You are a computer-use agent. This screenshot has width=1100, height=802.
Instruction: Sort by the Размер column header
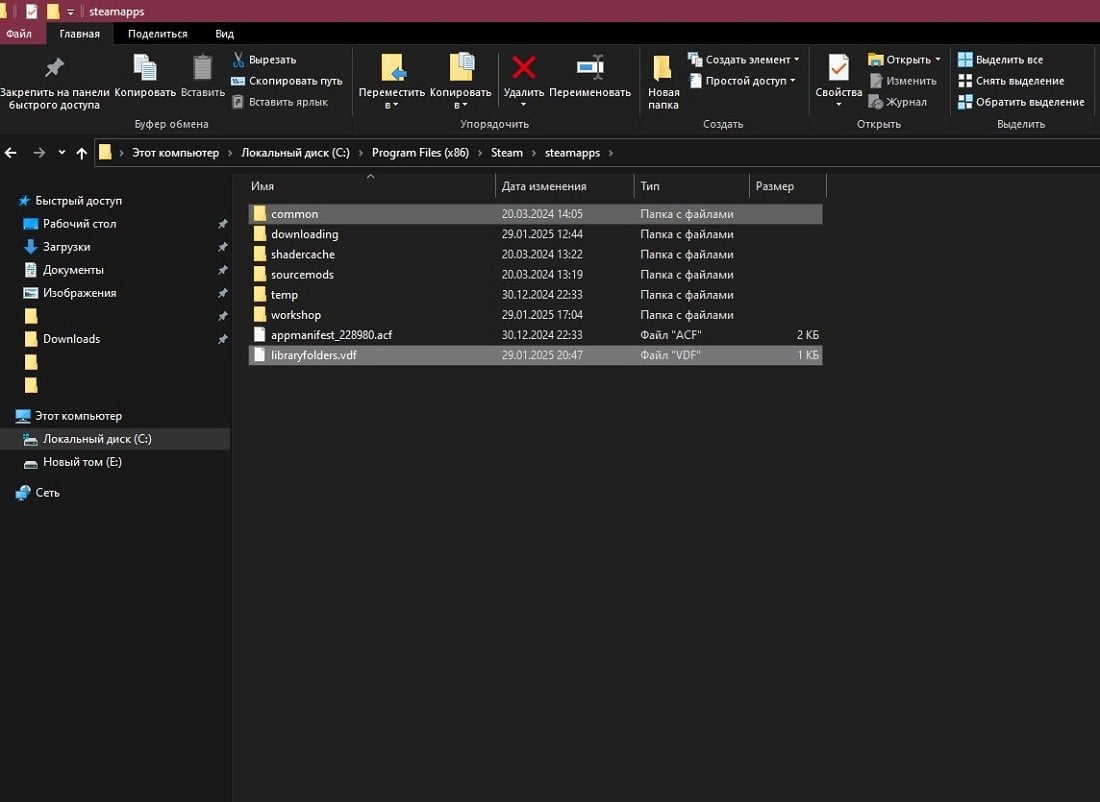click(788, 186)
